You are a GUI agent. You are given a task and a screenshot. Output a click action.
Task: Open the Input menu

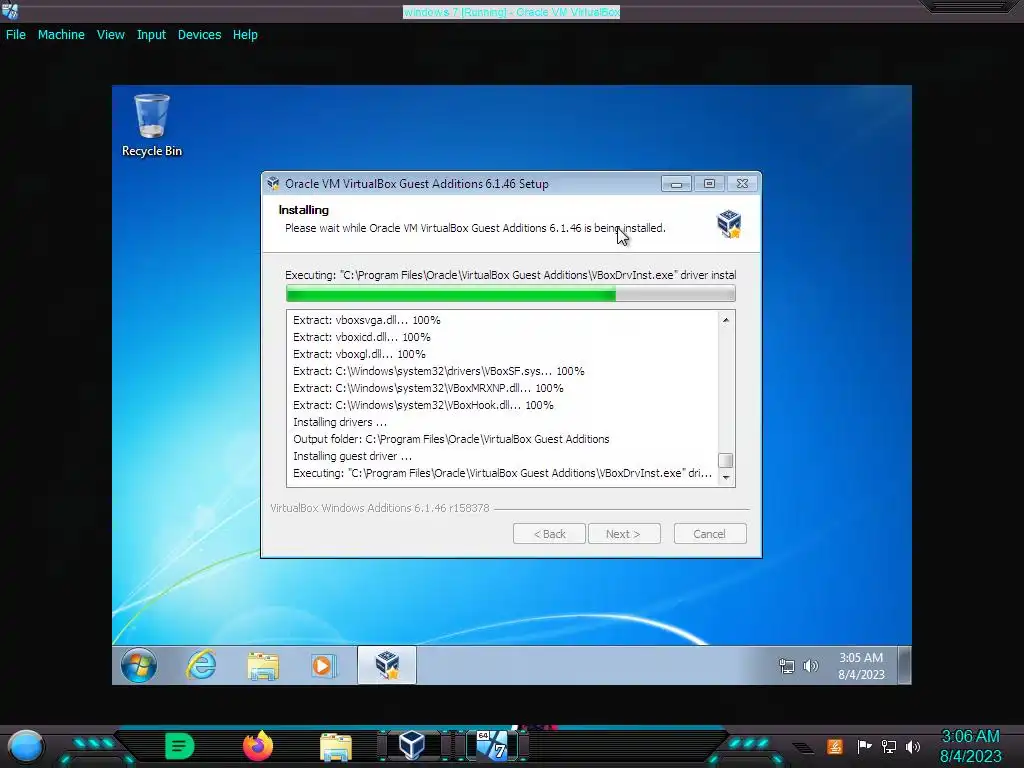[x=151, y=35]
